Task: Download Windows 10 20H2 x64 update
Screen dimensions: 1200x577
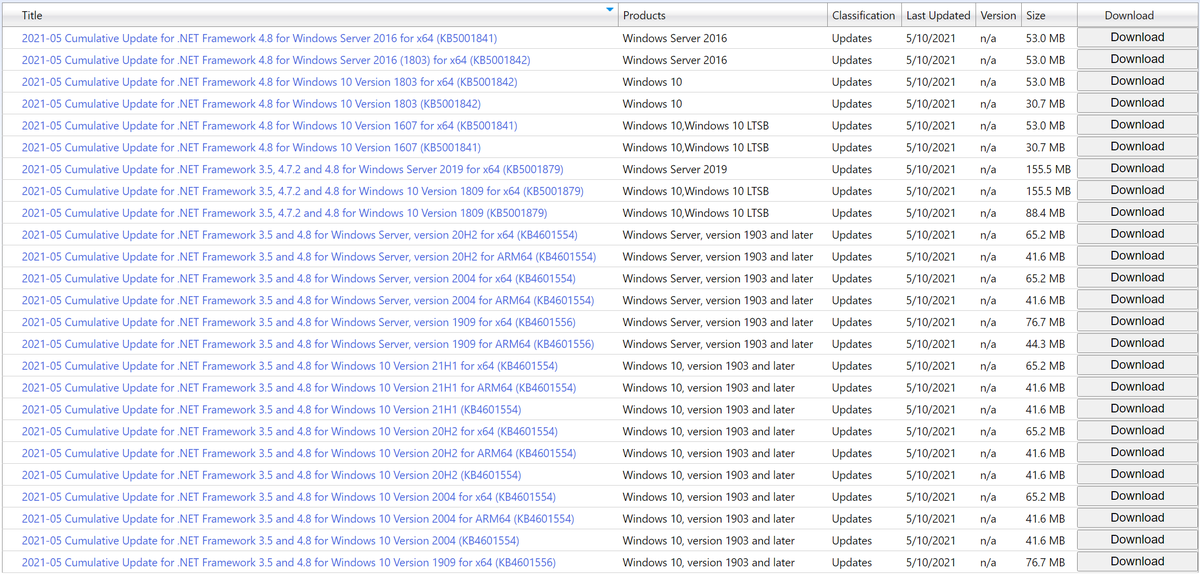Action: [1137, 432]
